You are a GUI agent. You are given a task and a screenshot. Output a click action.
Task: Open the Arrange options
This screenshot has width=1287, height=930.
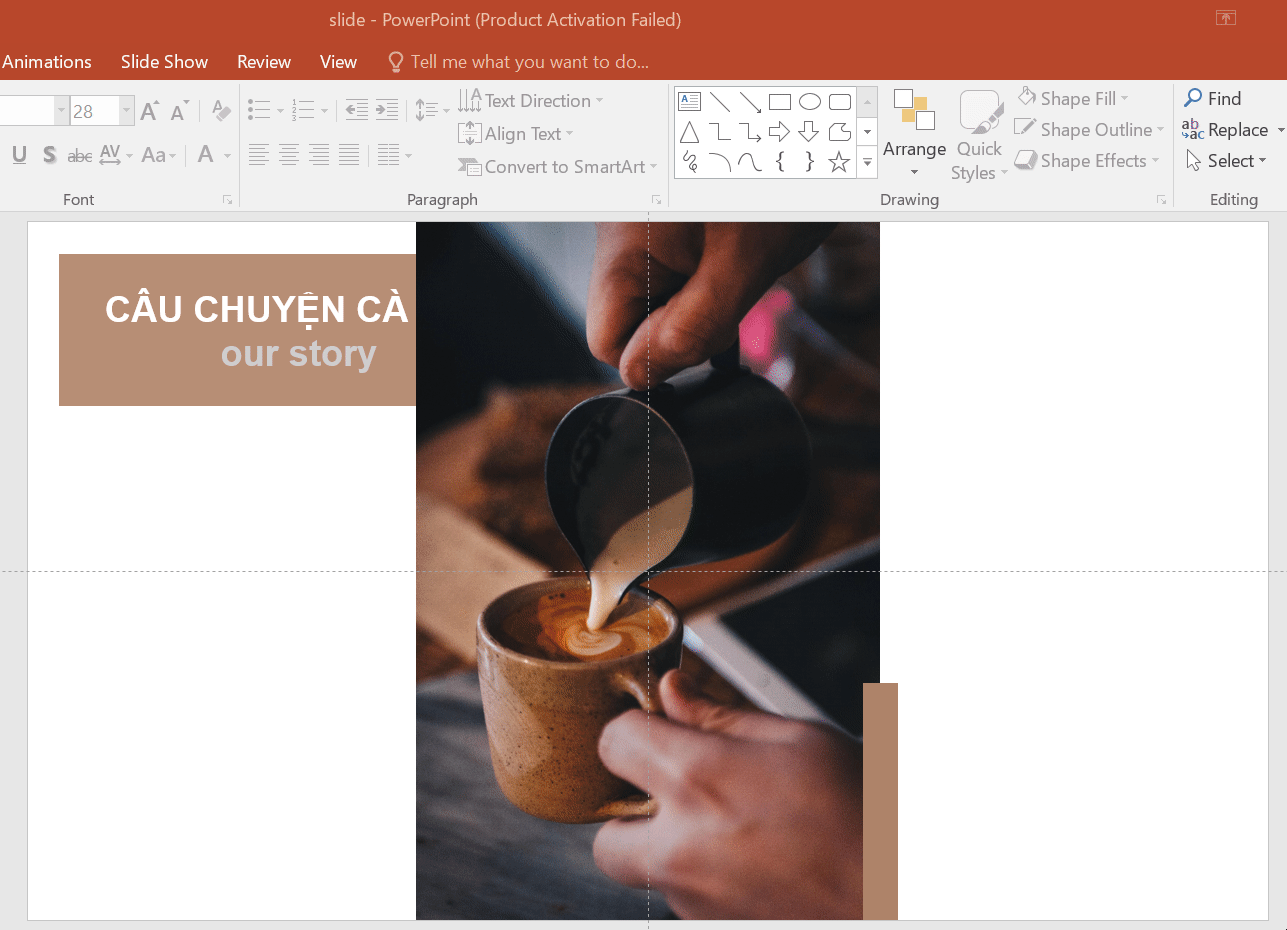point(913,135)
